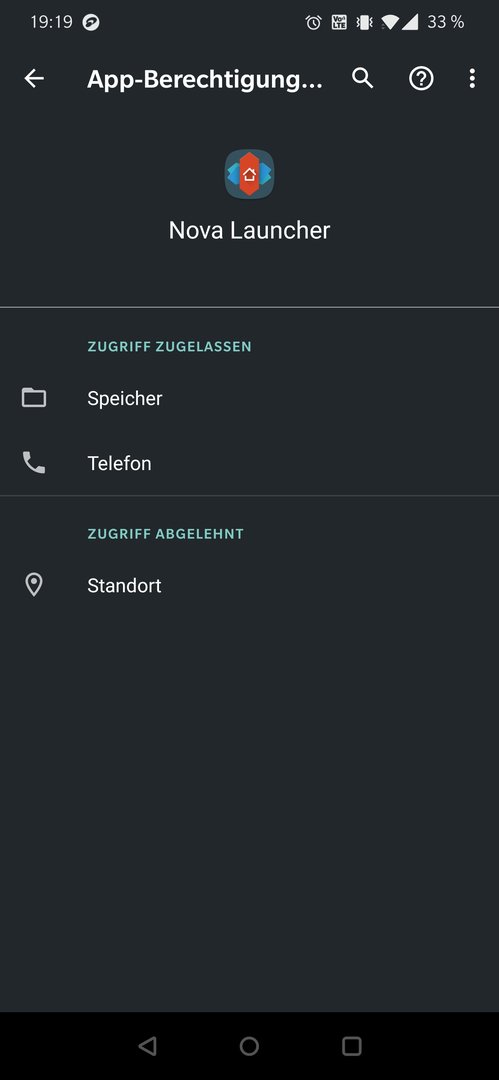
Task: Tap the battery percentage indicator
Action: tap(446, 22)
